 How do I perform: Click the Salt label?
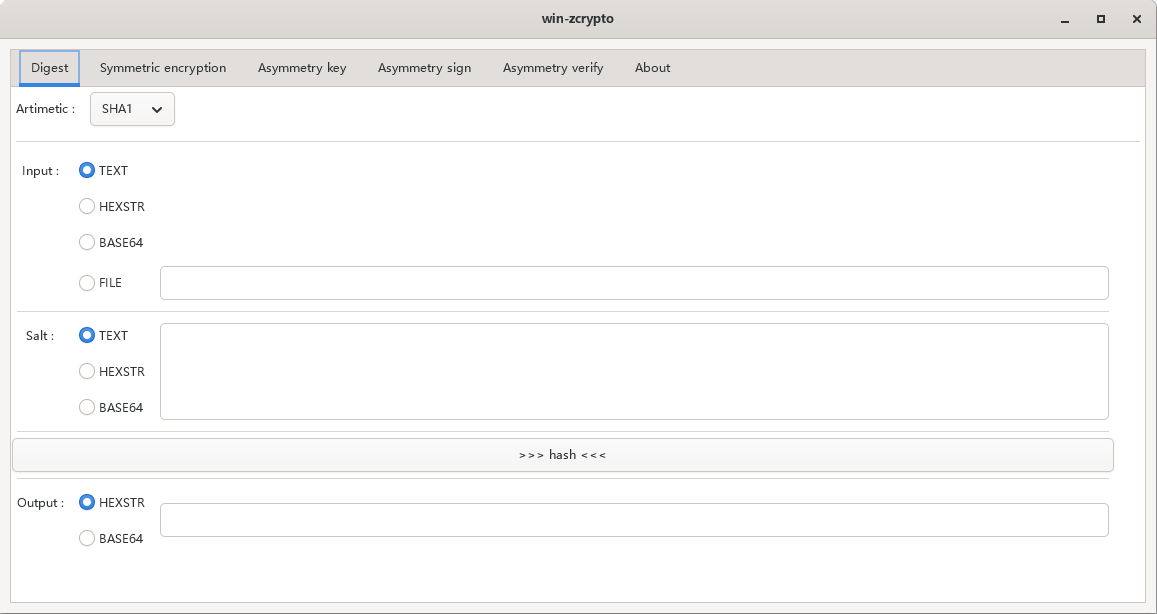coord(40,336)
